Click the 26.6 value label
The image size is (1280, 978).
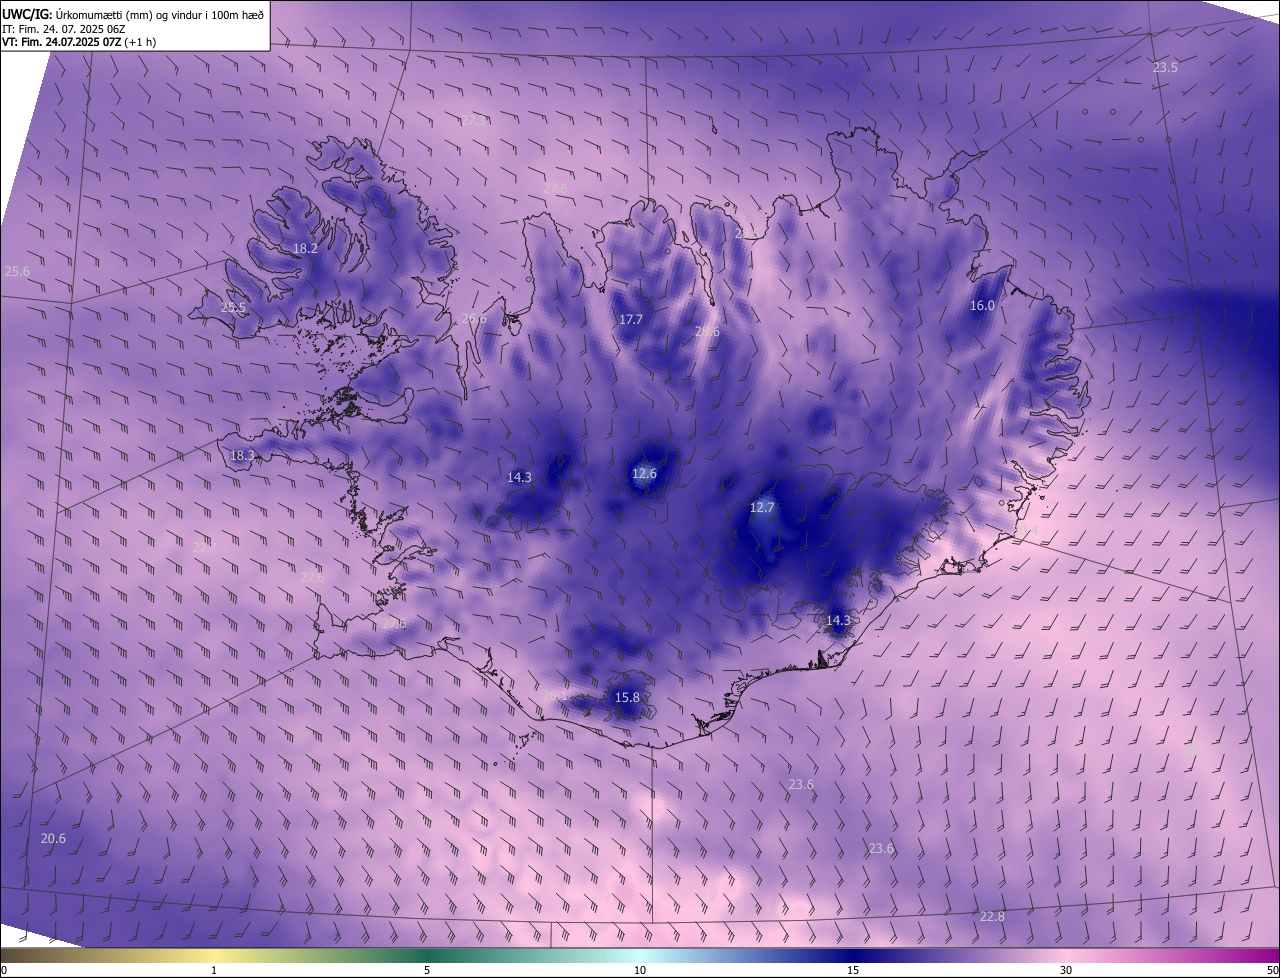(x=474, y=319)
